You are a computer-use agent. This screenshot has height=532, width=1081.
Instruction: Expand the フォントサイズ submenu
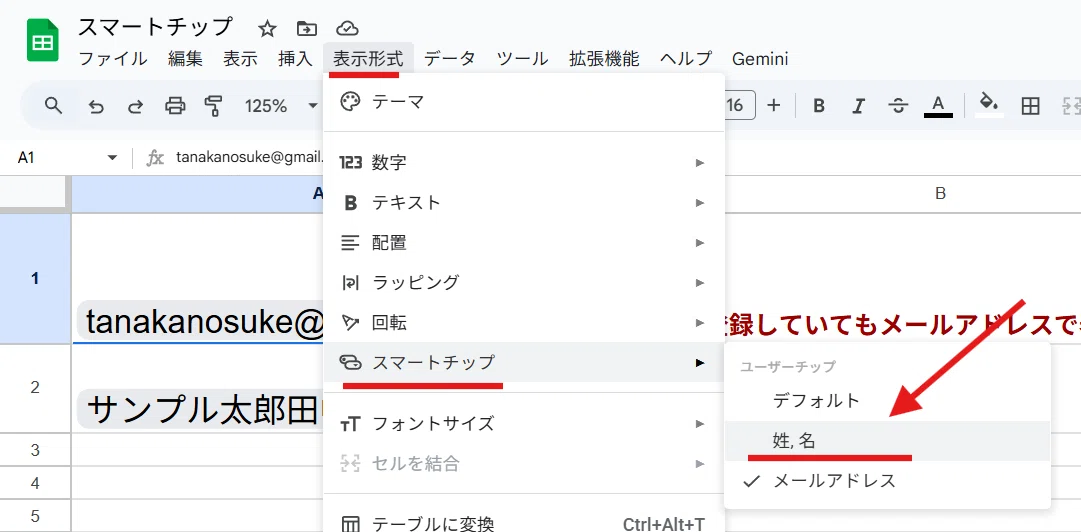[524, 423]
